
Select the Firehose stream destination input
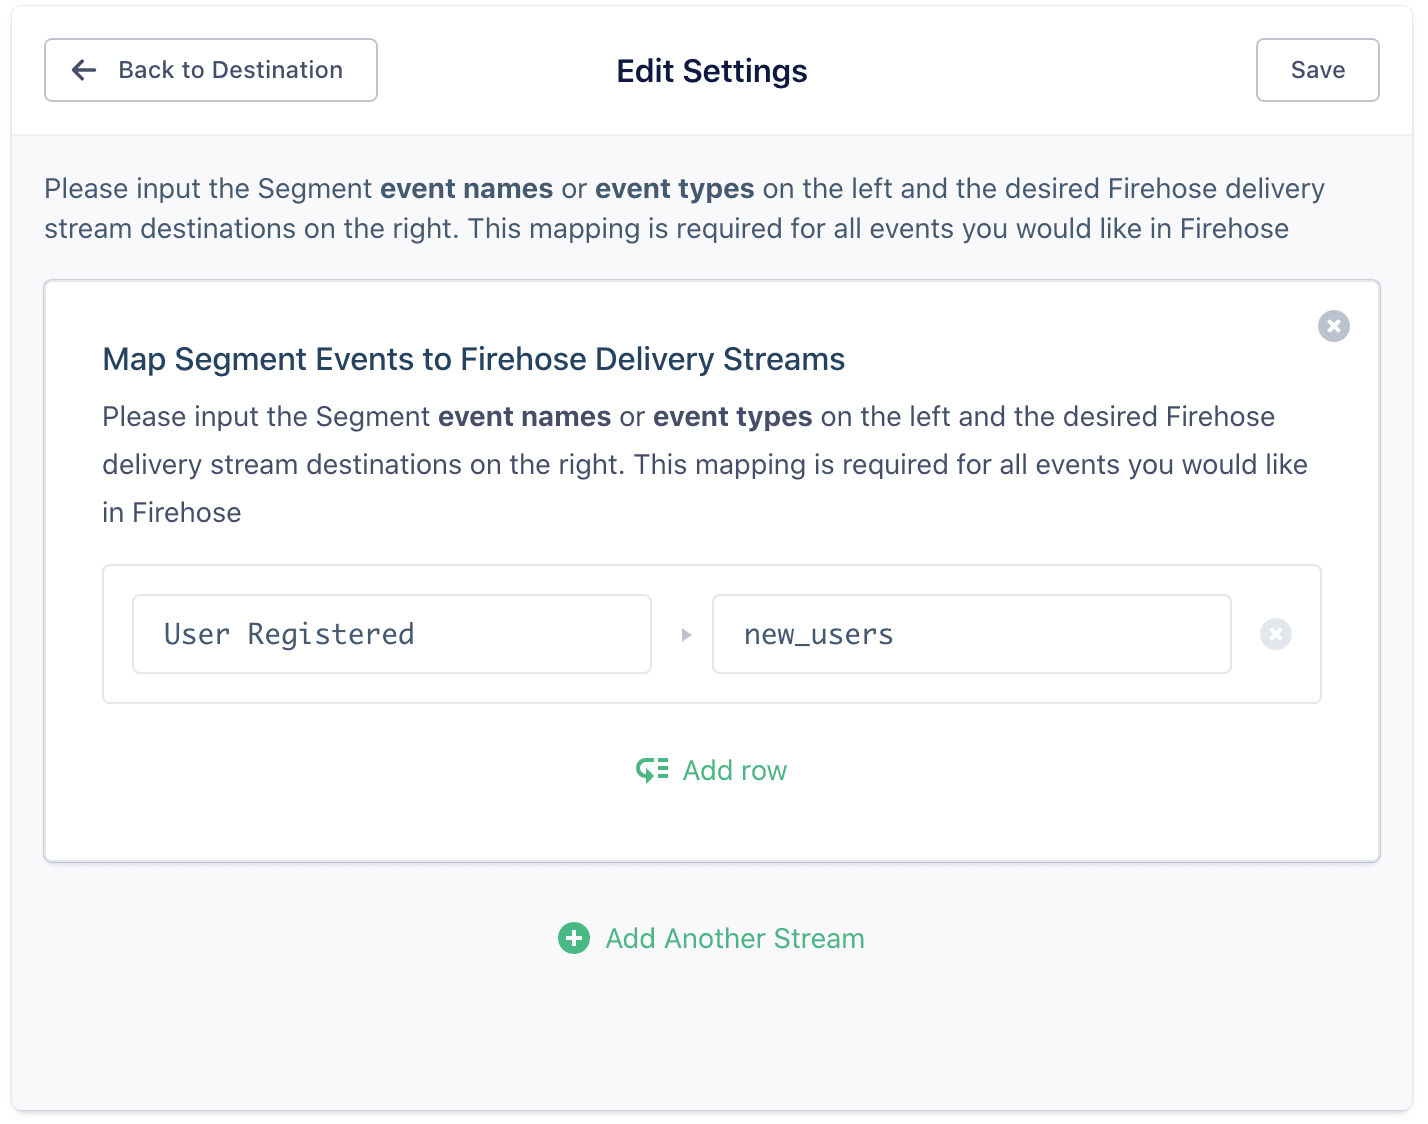[971, 634]
